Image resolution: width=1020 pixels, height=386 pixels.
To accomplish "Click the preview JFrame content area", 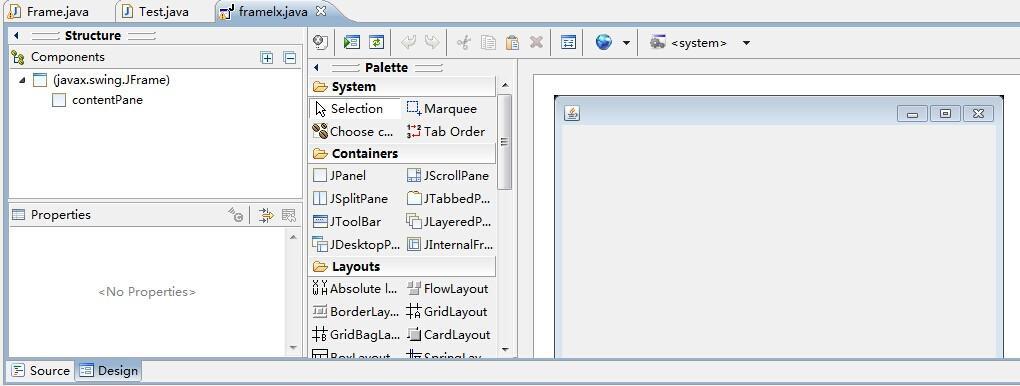I will tap(779, 241).
